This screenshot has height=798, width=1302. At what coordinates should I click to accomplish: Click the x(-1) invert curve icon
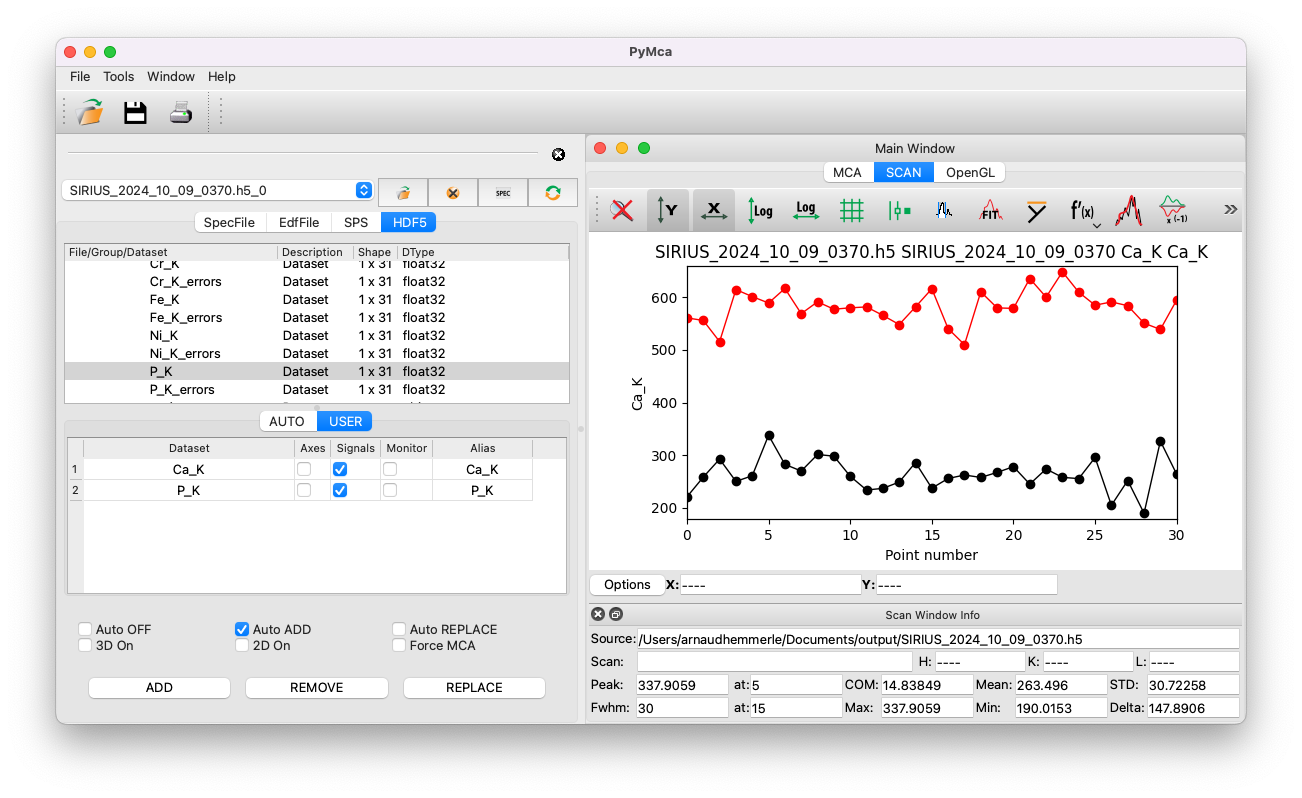click(x=1172, y=210)
